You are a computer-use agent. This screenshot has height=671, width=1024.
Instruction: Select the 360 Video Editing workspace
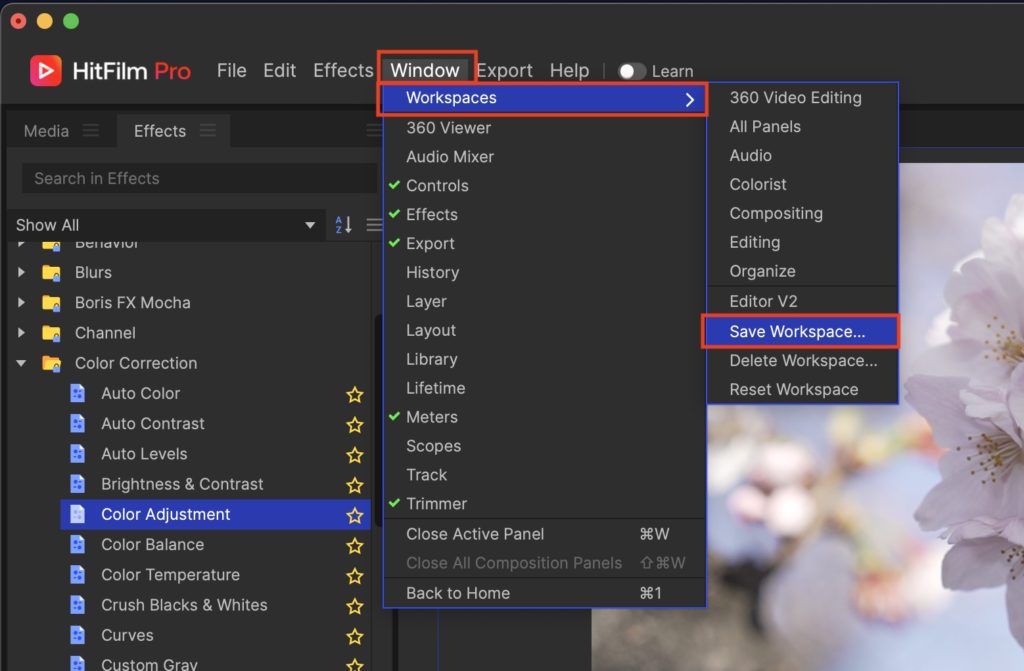803,97
